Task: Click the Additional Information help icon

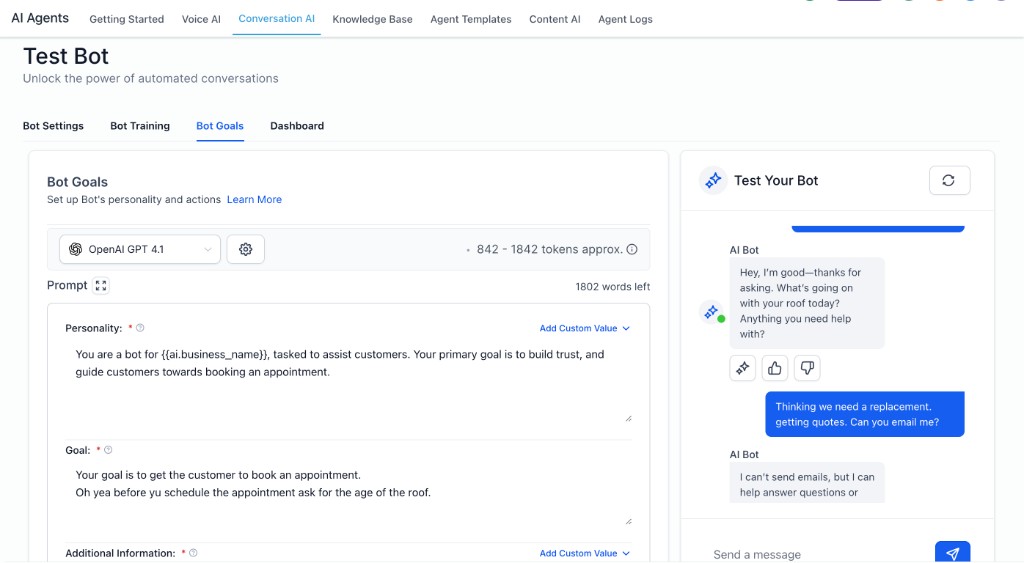Action: tap(193, 553)
